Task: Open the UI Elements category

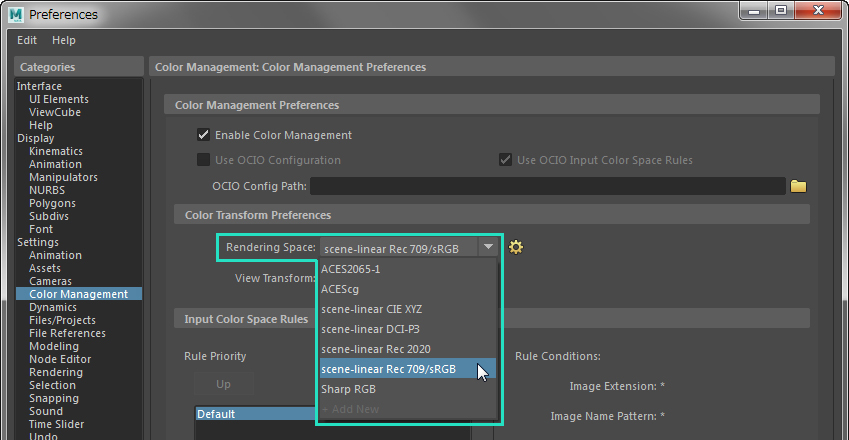Action: pyautogui.click(x=58, y=99)
